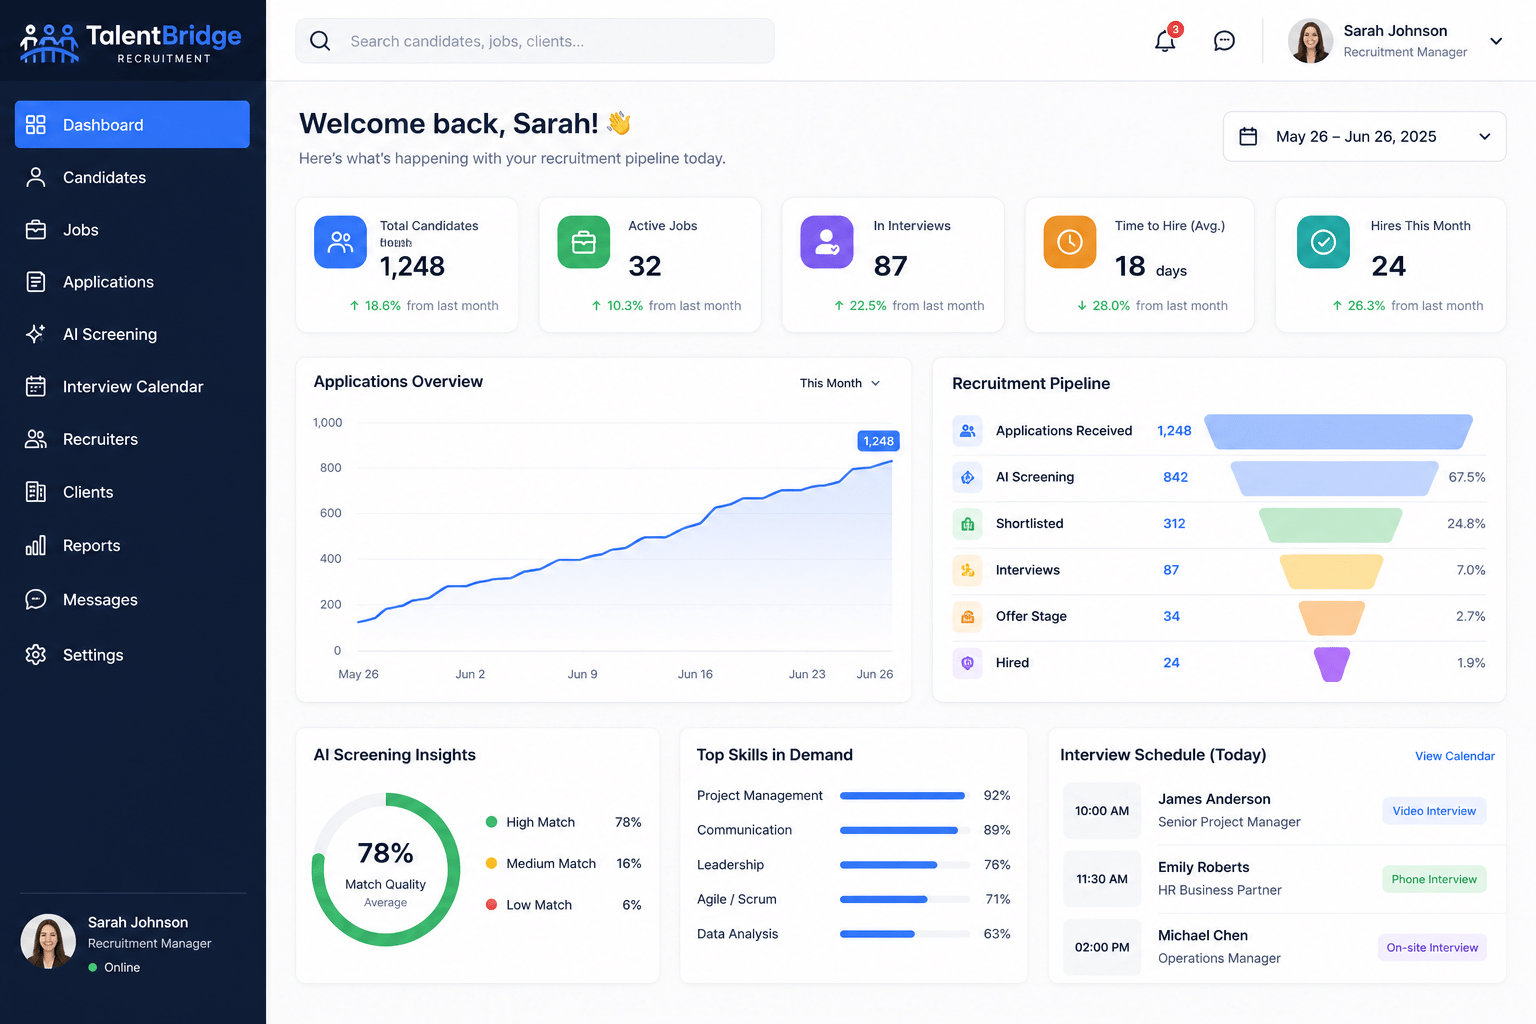Screen dimensions: 1536x1024
Task: Click the 78% Match Quality donut chart
Action: [x=386, y=869]
